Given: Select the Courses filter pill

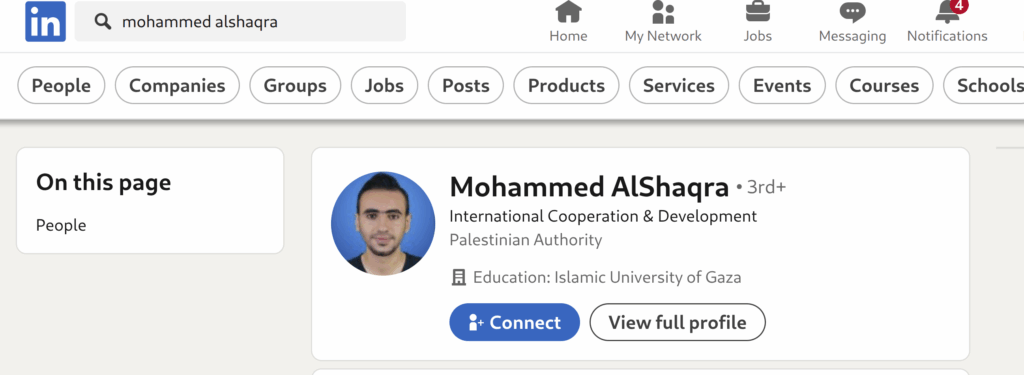Looking at the screenshot, I should tap(884, 86).
